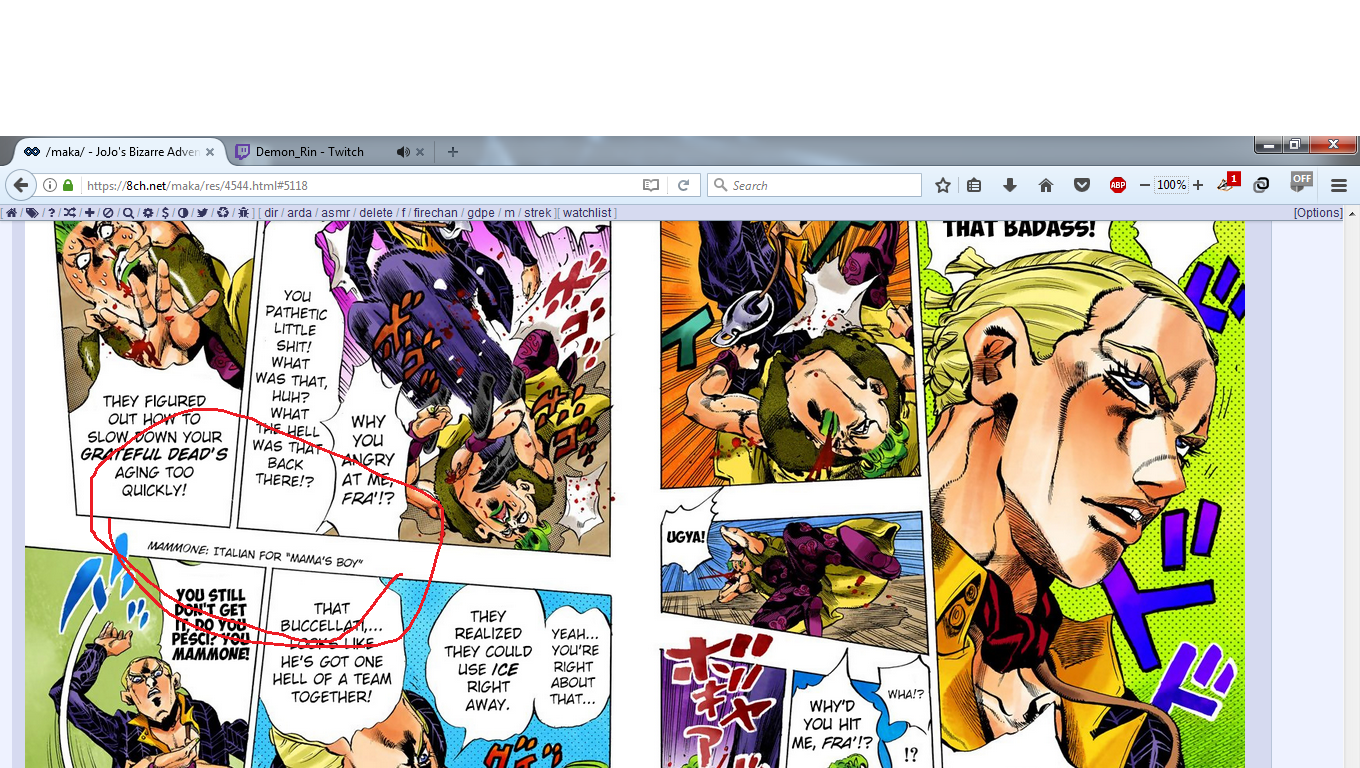The width and height of the screenshot is (1360, 768).
Task: Open the question mark help icon
Action: (51, 213)
